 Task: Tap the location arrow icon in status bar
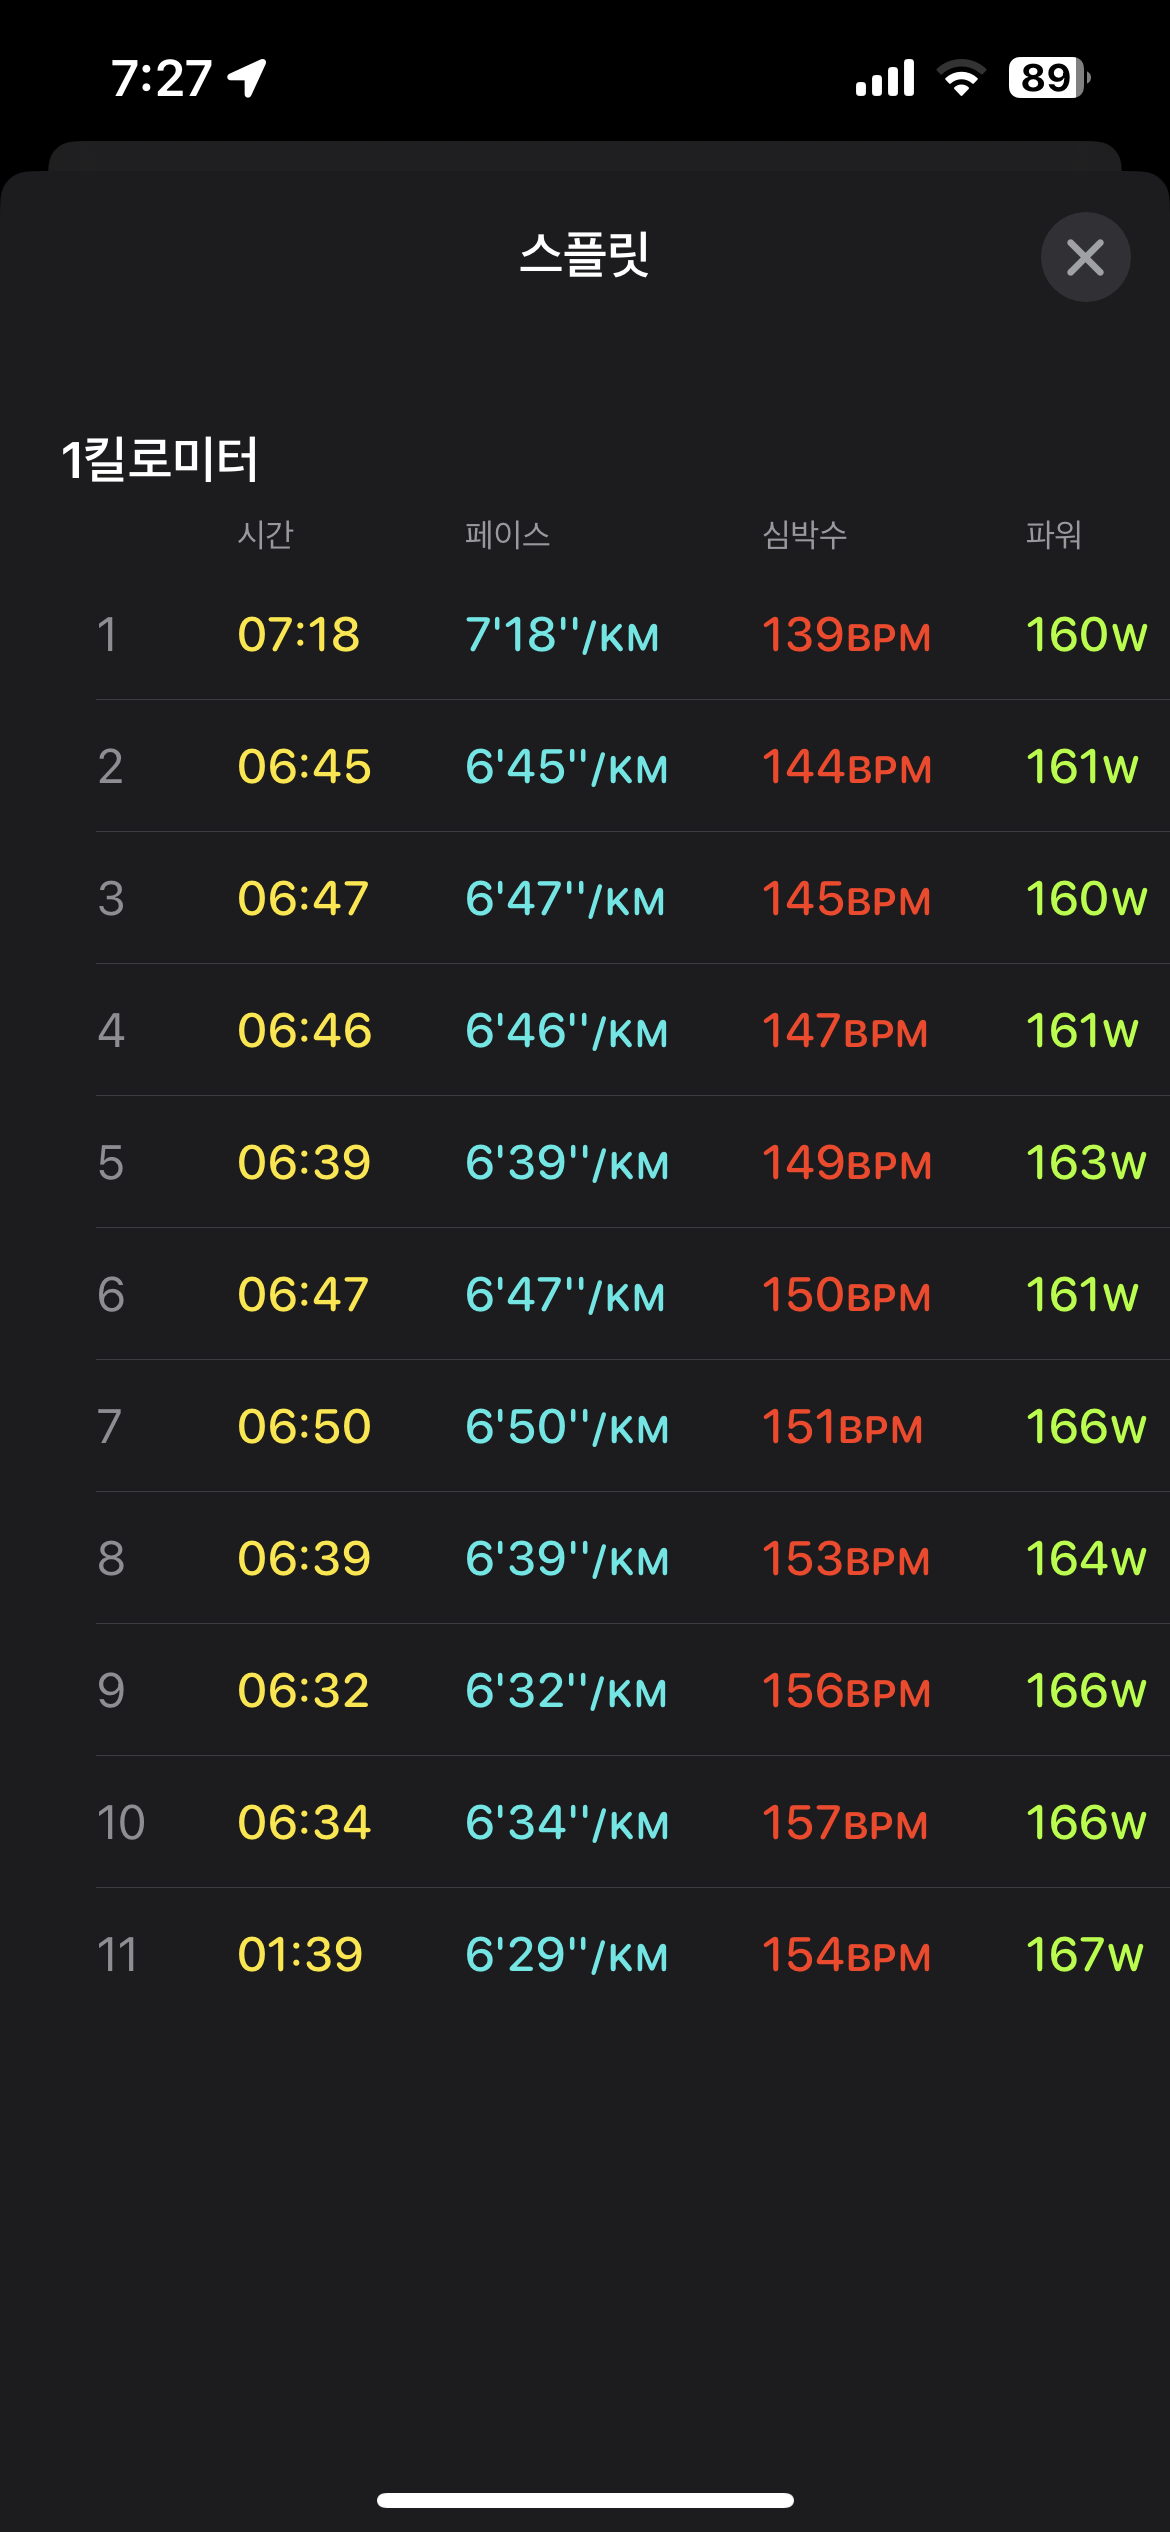247,77
